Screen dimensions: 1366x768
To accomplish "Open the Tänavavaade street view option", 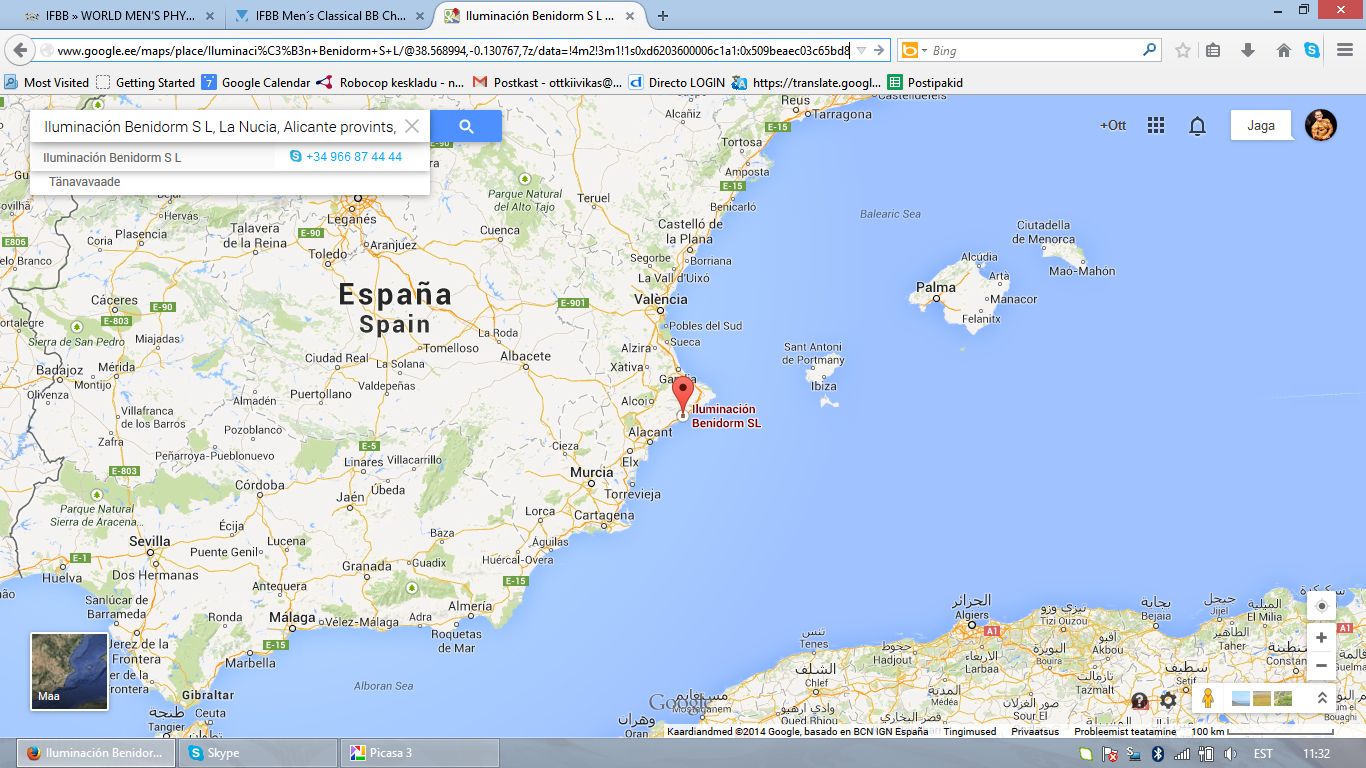I will (x=85, y=182).
